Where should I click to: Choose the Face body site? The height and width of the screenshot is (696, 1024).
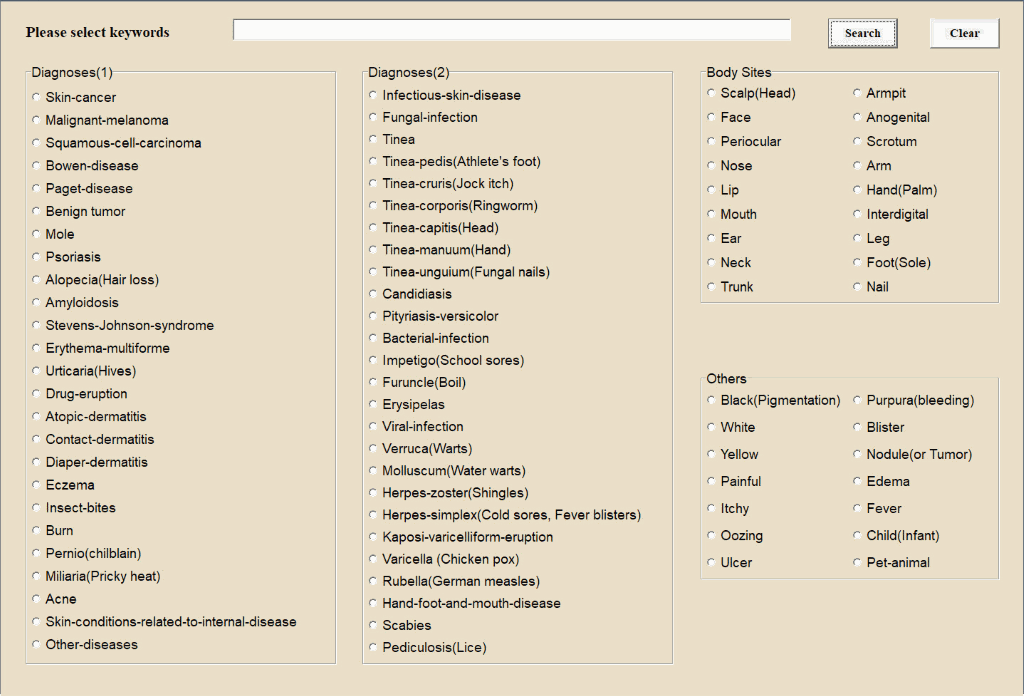tap(712, 117)
